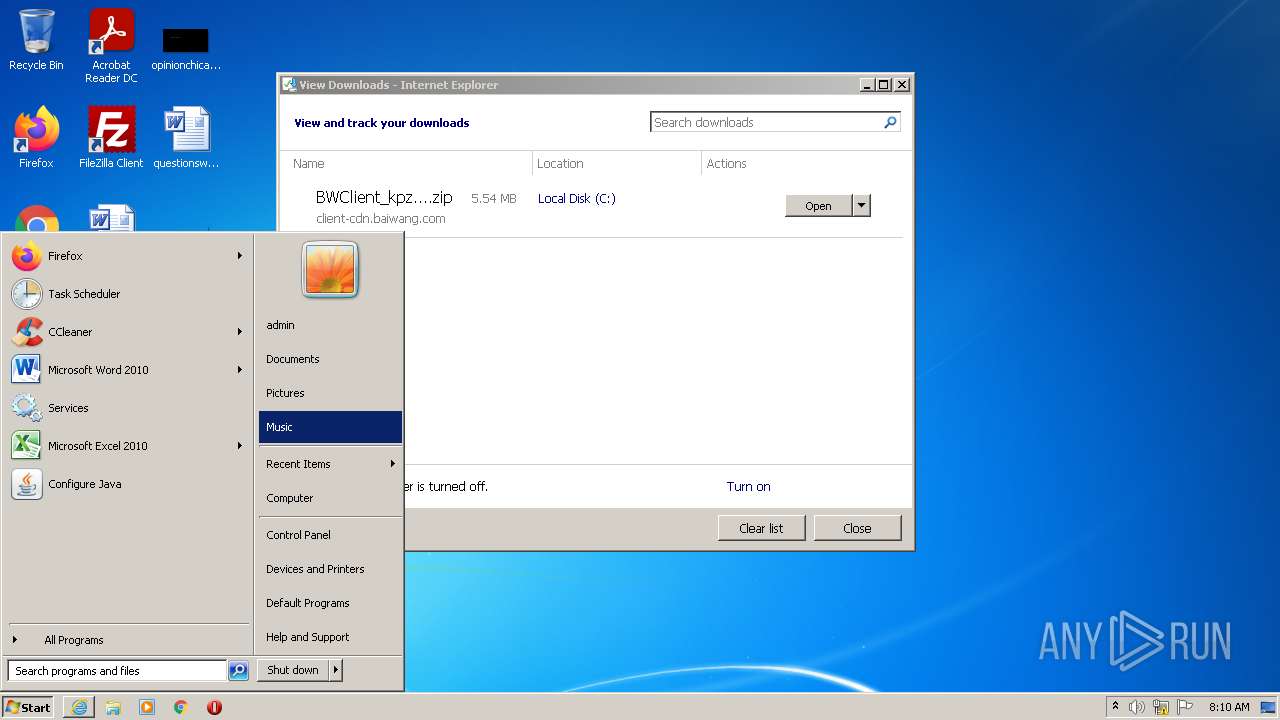This screenshot has width=1280, height=720.
Task: Open Google Chrome from the taskbar
Action: (181, 707)
